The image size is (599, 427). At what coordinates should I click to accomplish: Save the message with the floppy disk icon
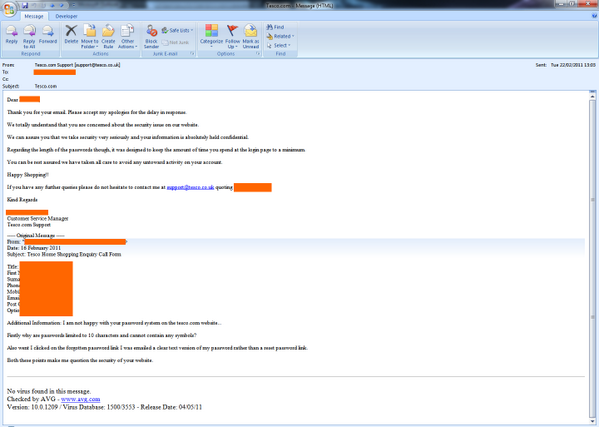(x=25, y=5)
